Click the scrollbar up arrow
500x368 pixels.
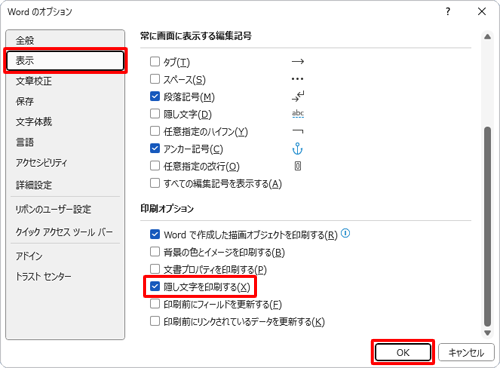pyautogui.click(x=487, y=37)
